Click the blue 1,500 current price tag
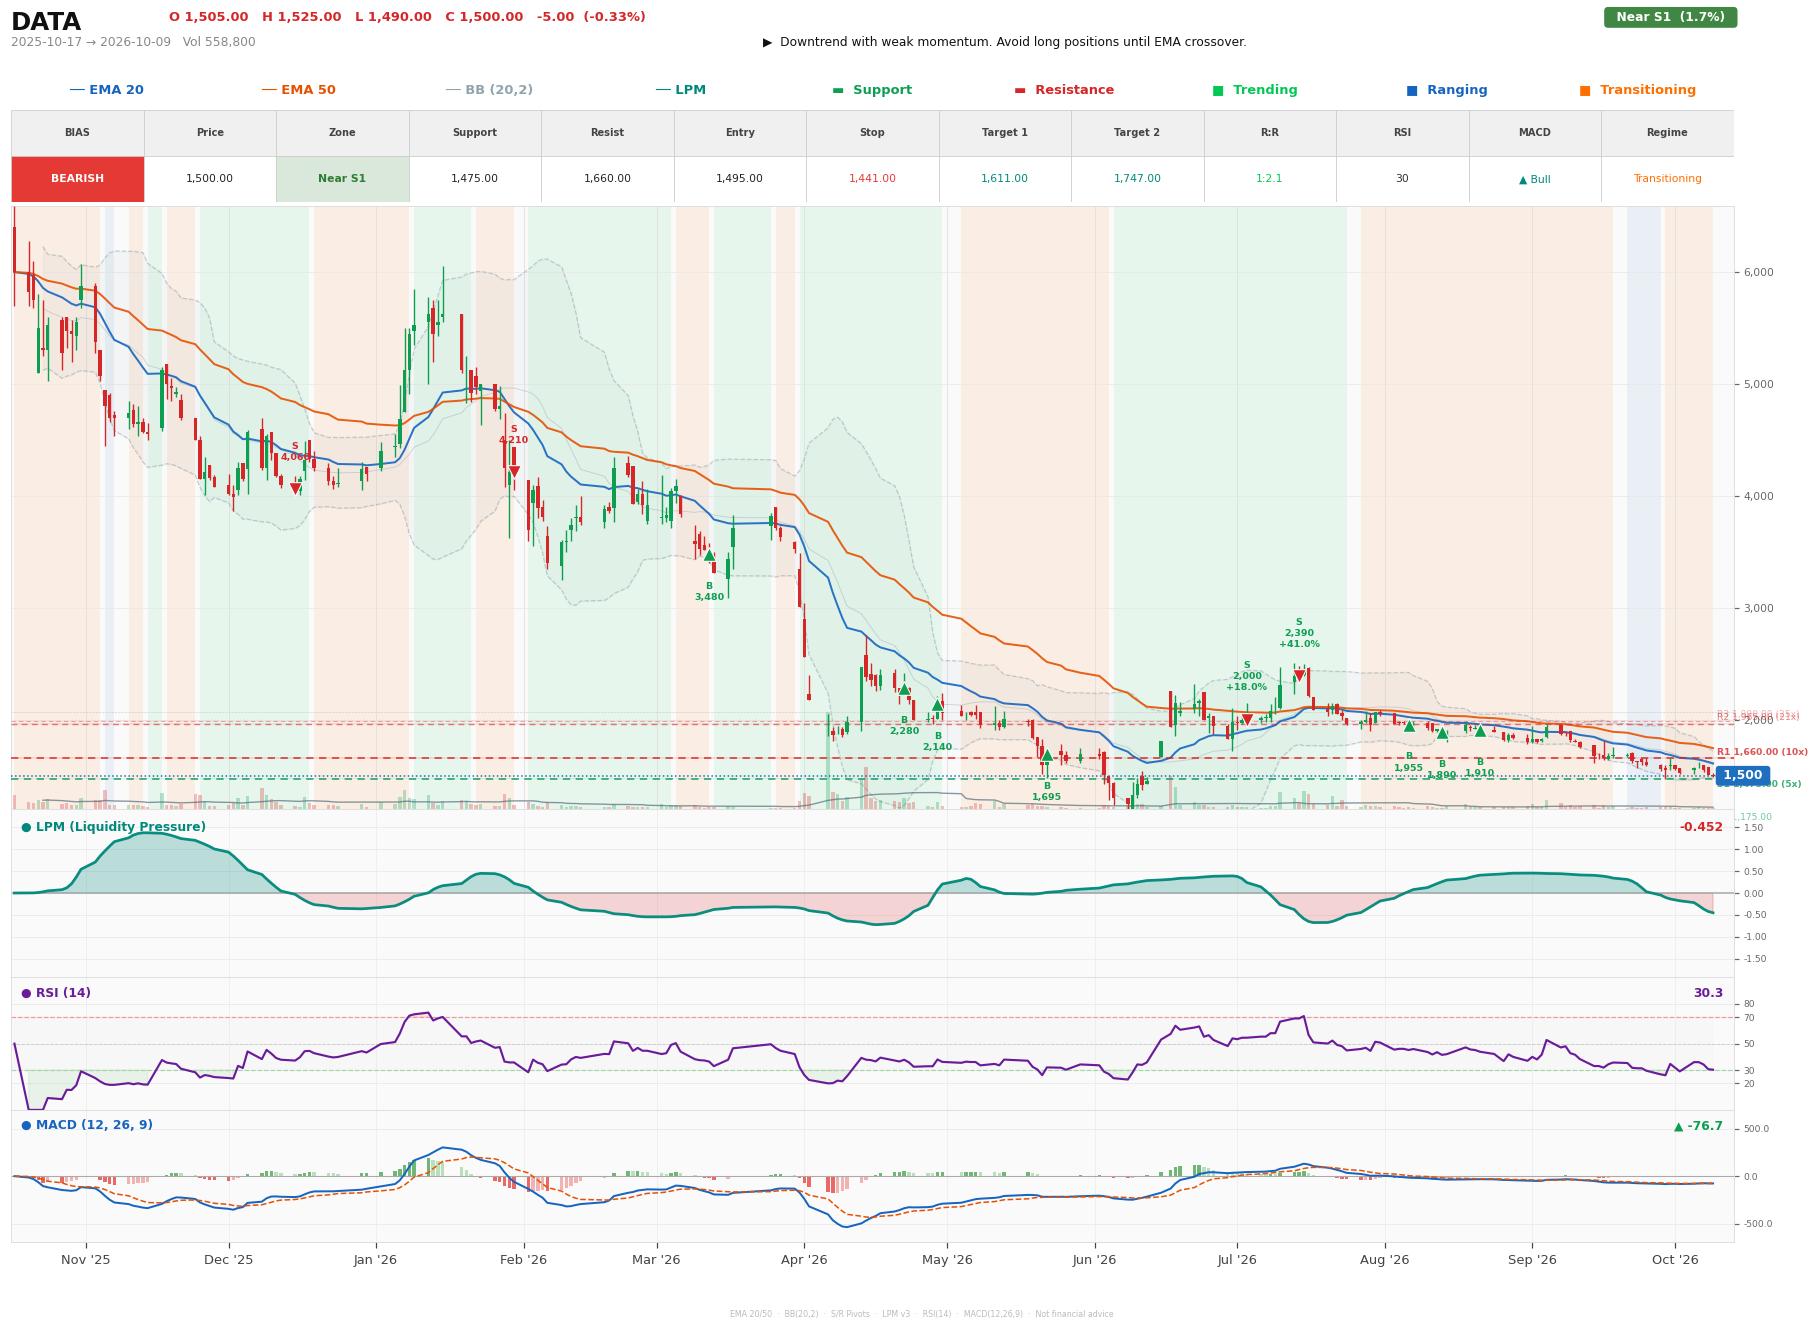 1742,775
